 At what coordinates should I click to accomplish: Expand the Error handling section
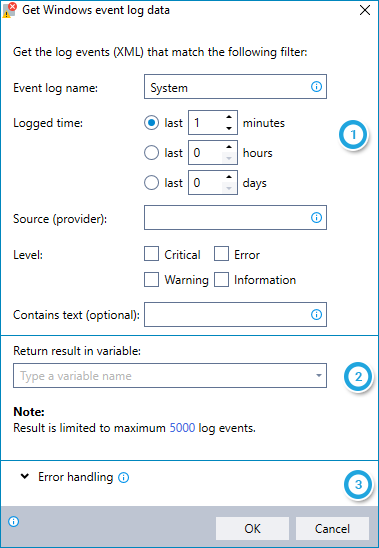[x=25, y=476]
